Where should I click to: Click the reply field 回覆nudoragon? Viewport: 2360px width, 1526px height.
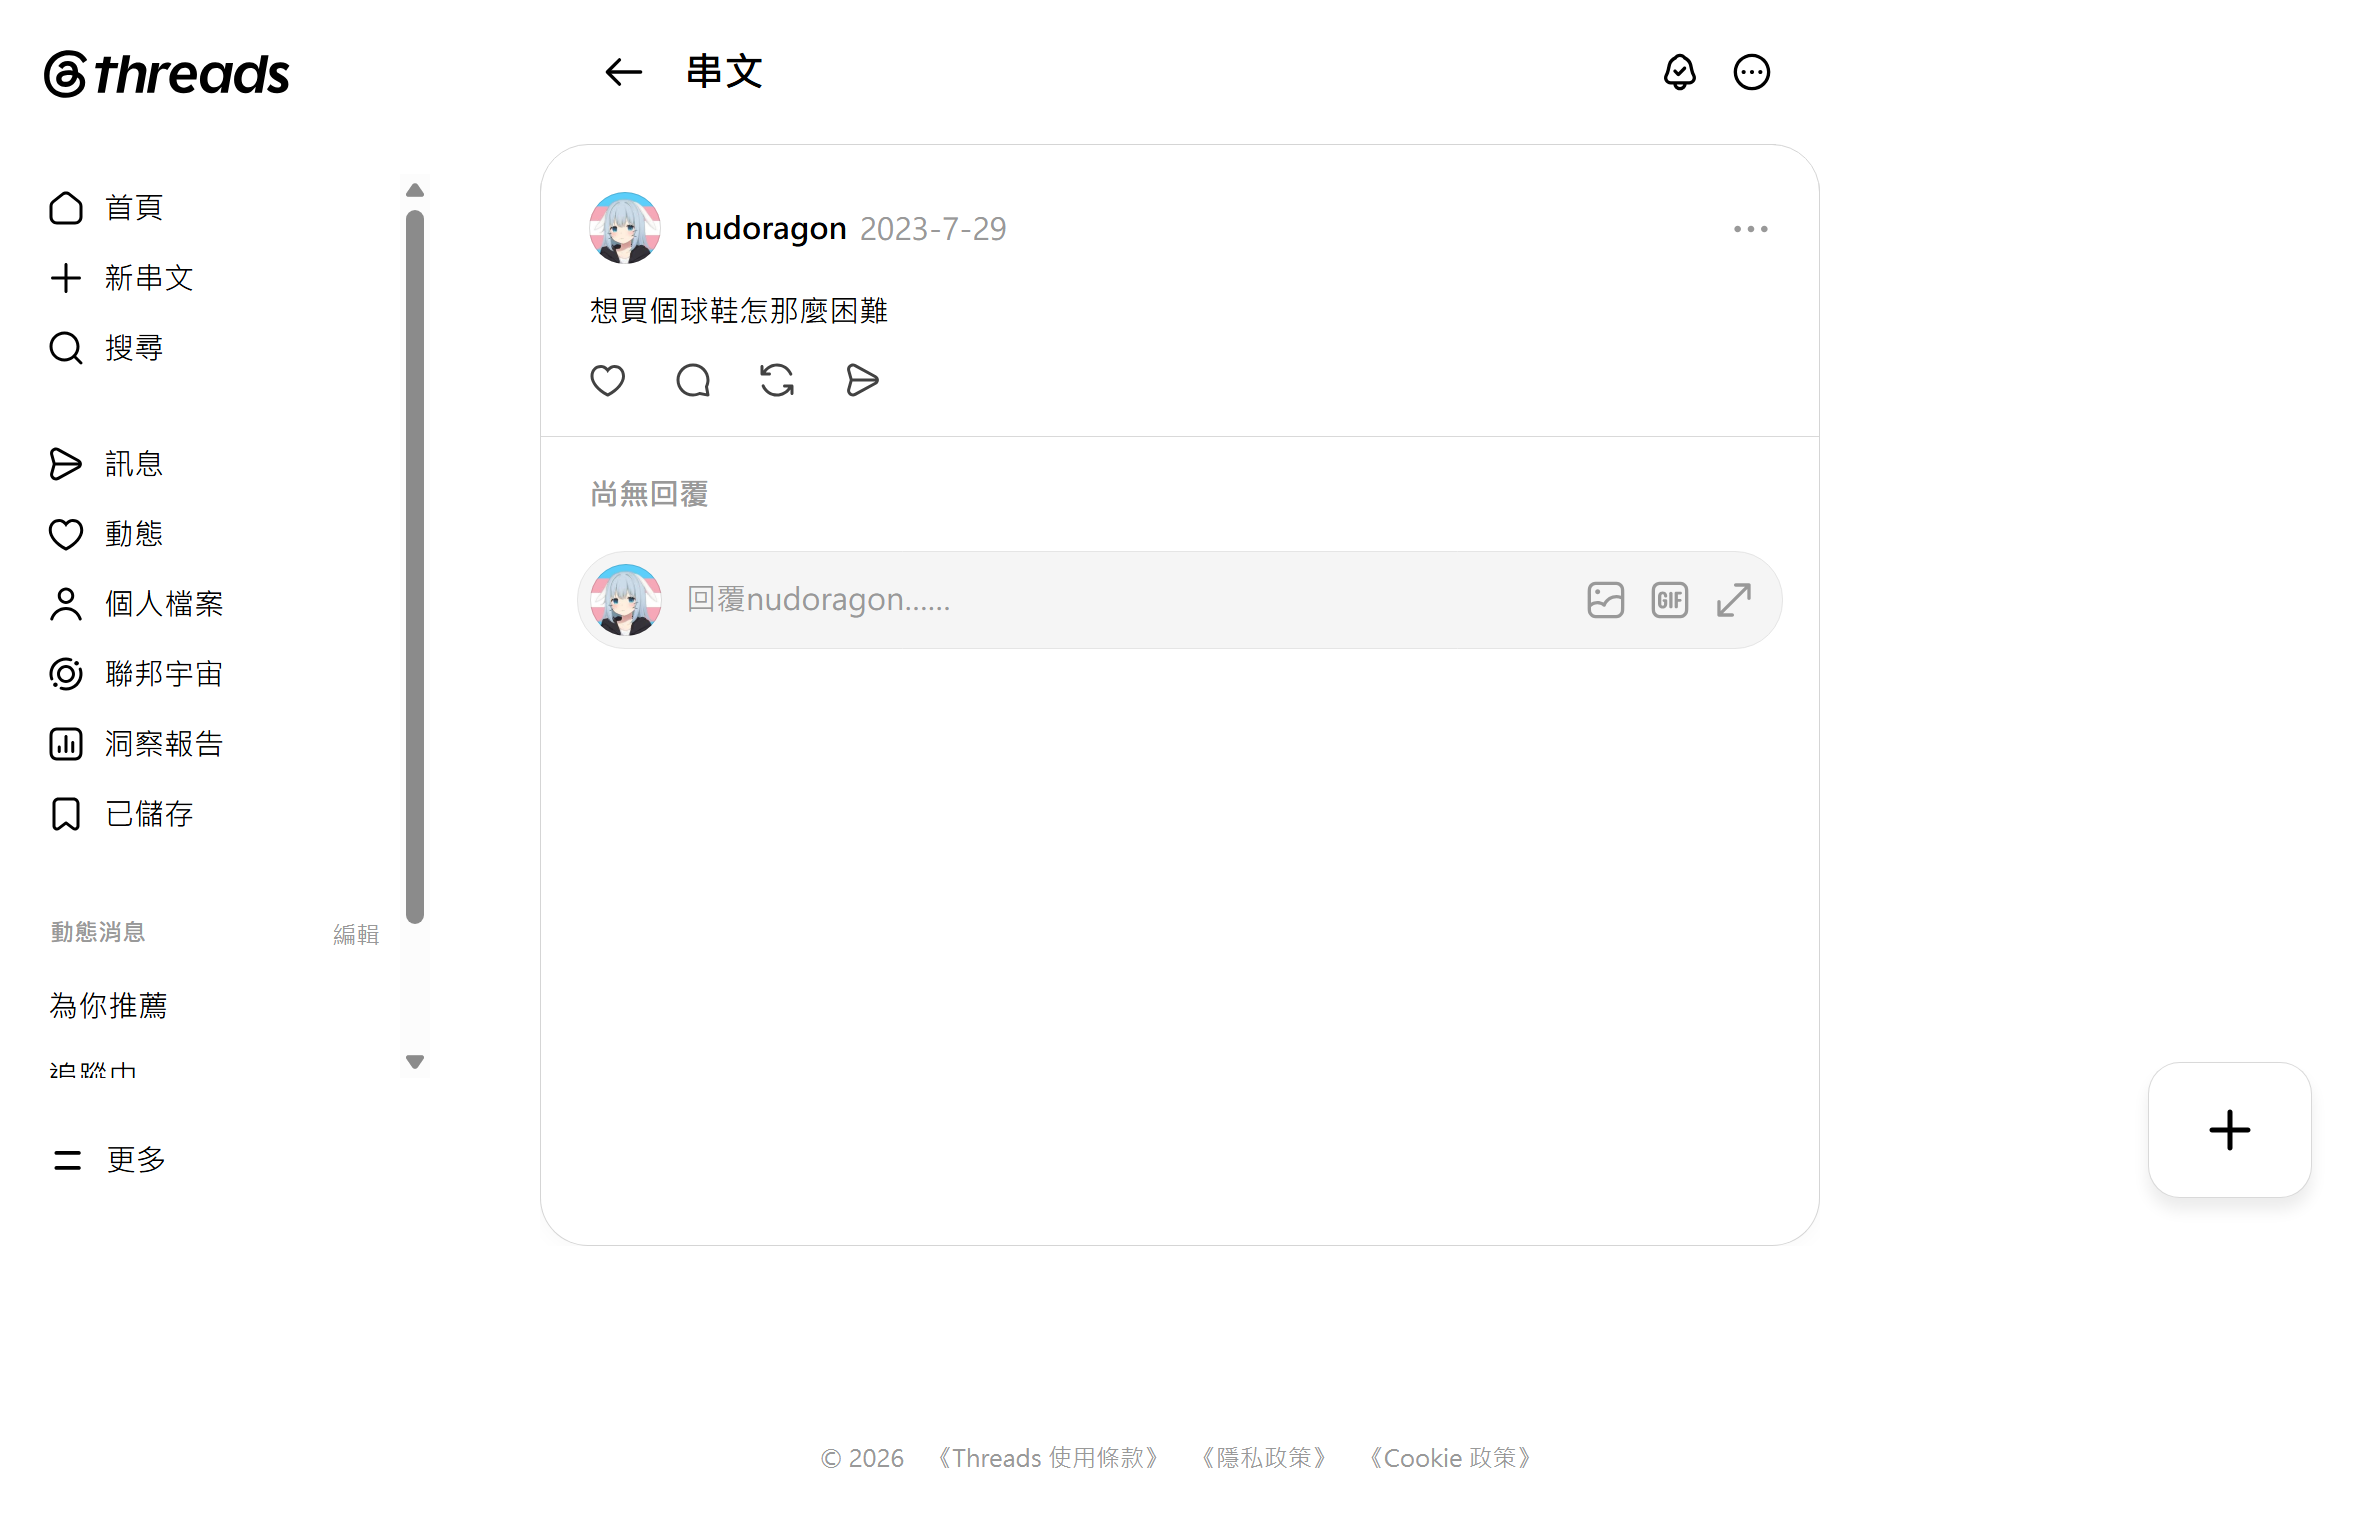[1180, 600]
